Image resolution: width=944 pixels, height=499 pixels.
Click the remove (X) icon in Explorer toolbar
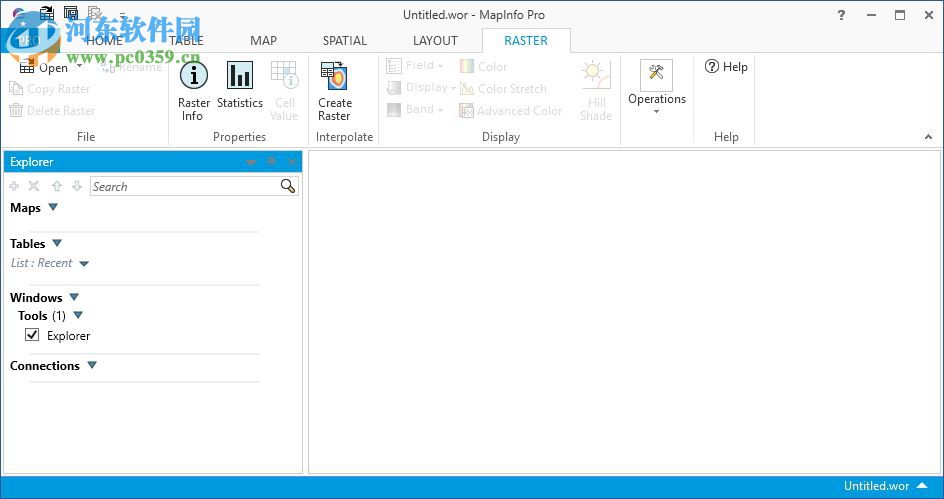coord(34,186)
